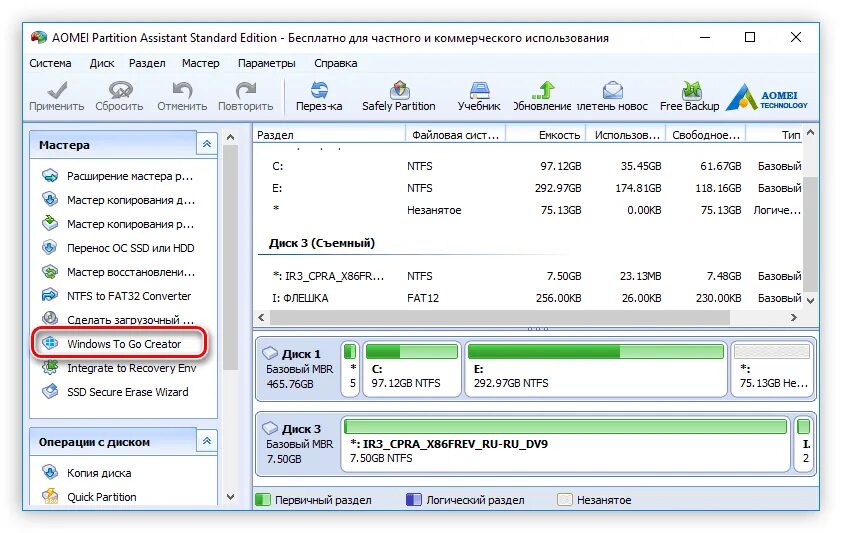
Task: Click the partition list horizontal scrollbar
Action: click(x=500, y=318)
